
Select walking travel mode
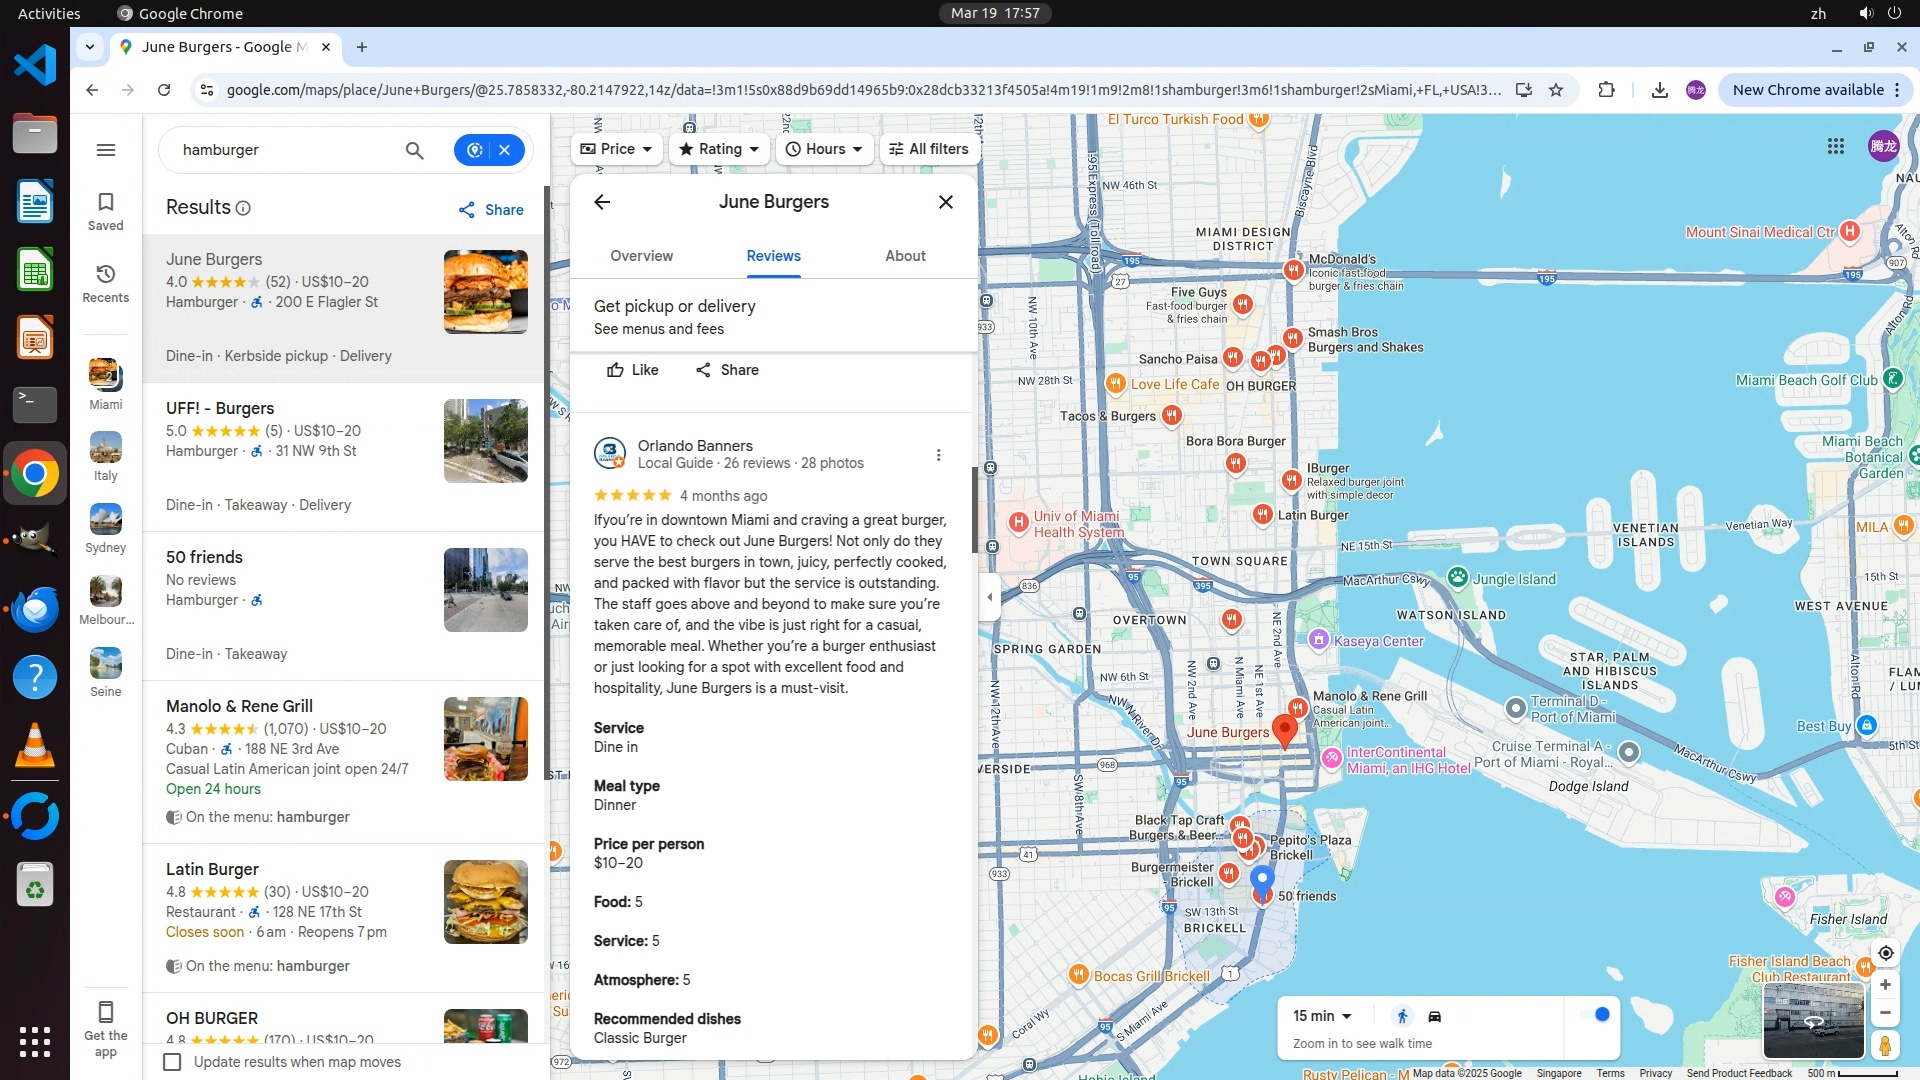pyautogui.click(x=1402, y=1016)
